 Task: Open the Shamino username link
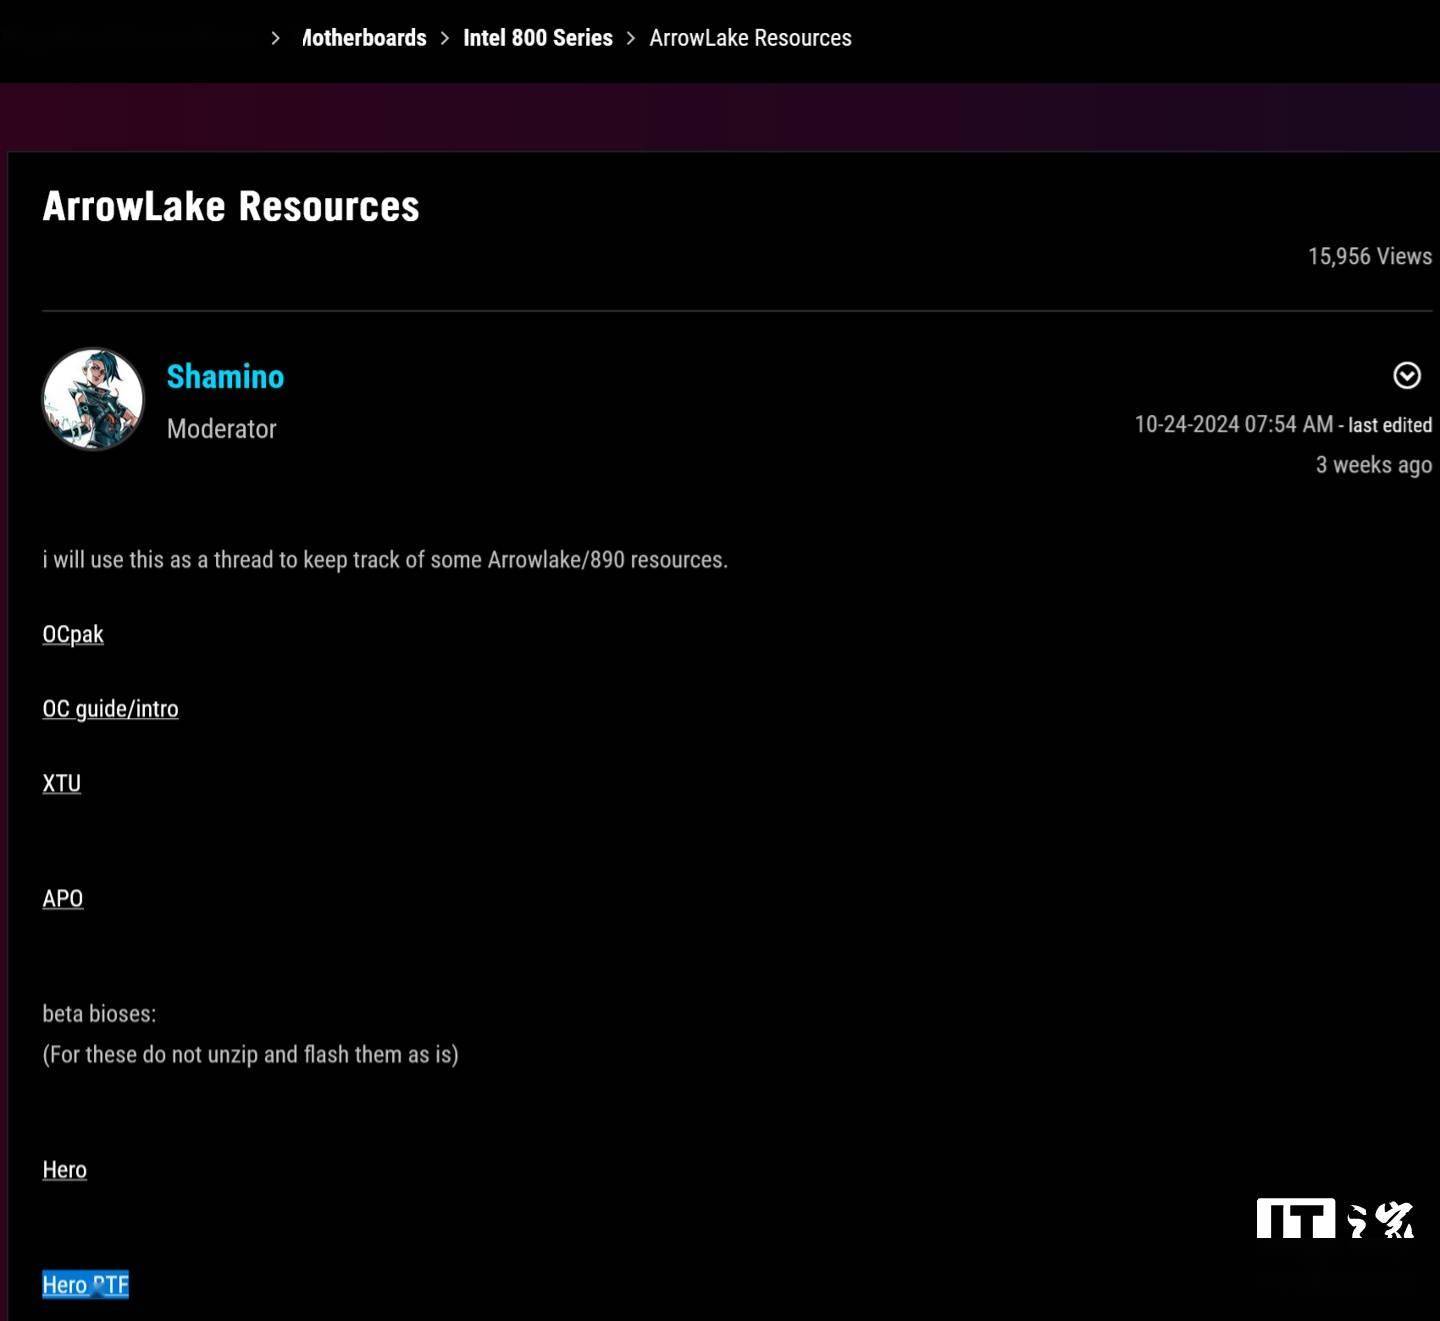coord(225,377)
